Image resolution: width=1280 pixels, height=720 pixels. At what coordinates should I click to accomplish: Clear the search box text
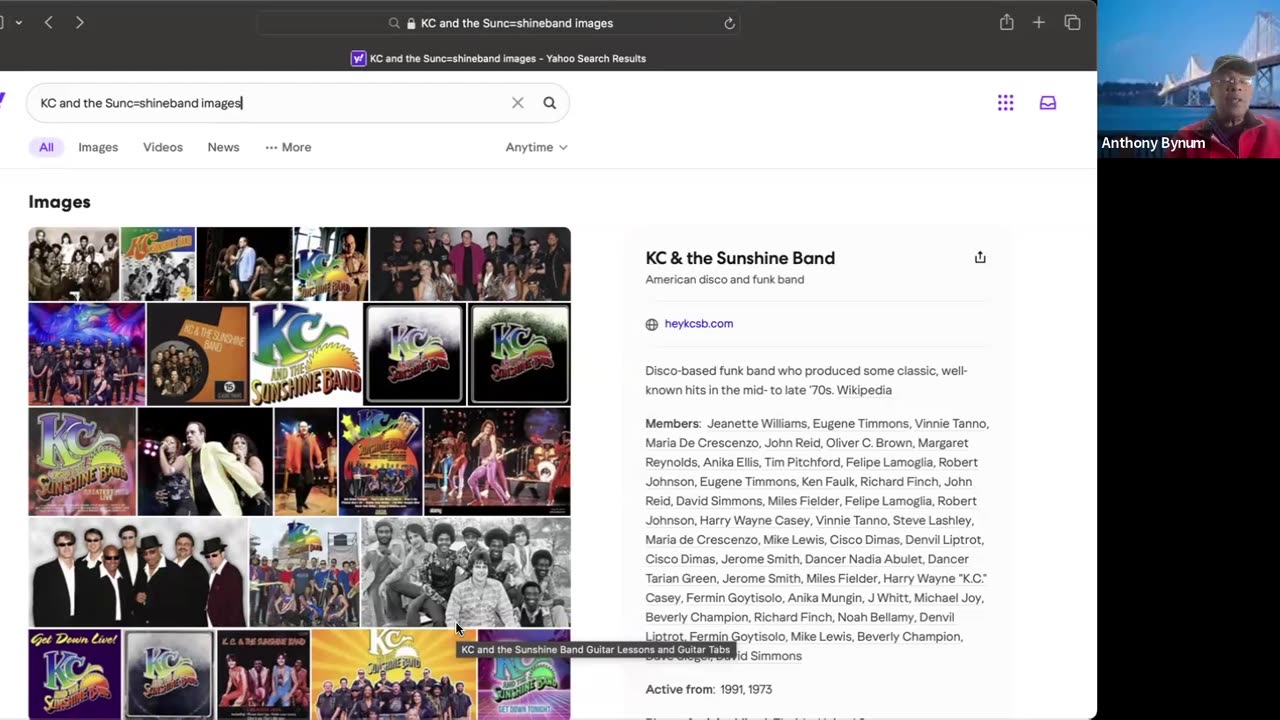coord(517,103)
